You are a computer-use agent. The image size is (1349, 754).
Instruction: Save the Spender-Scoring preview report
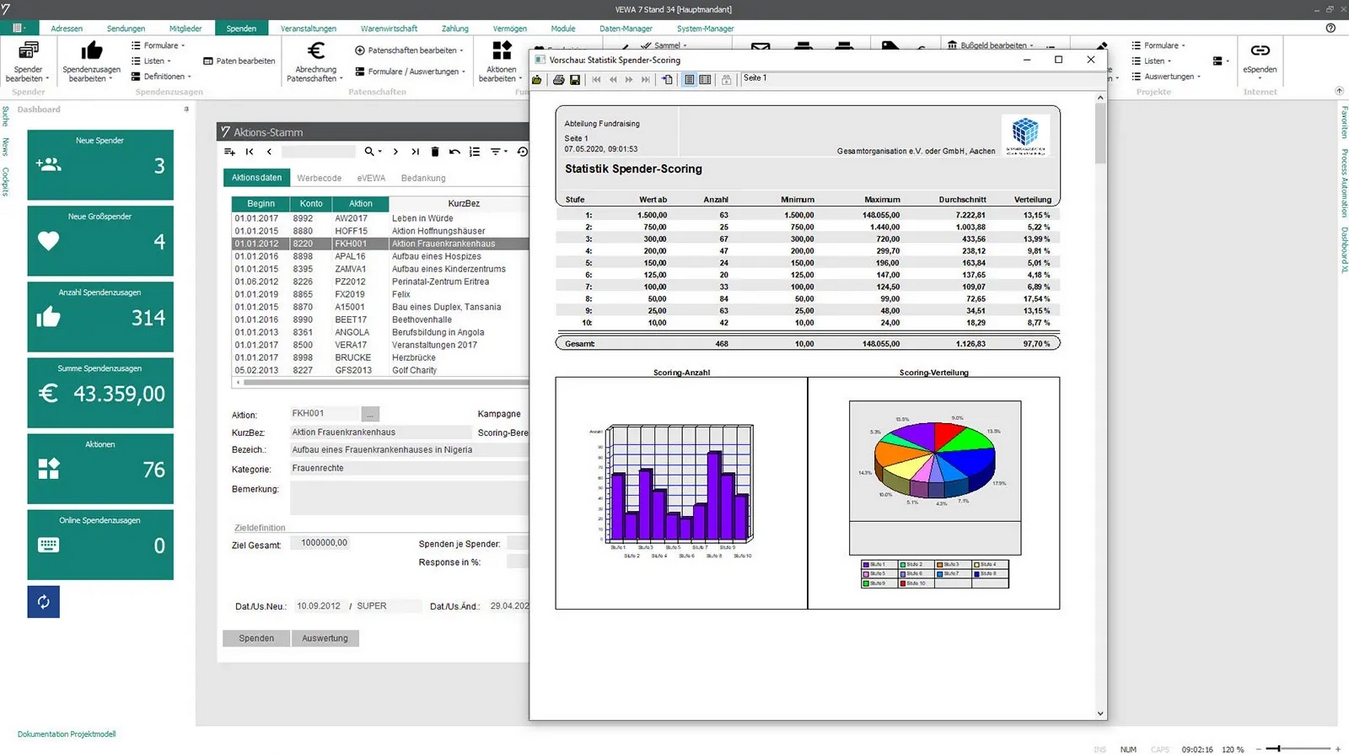click(575, 80)
